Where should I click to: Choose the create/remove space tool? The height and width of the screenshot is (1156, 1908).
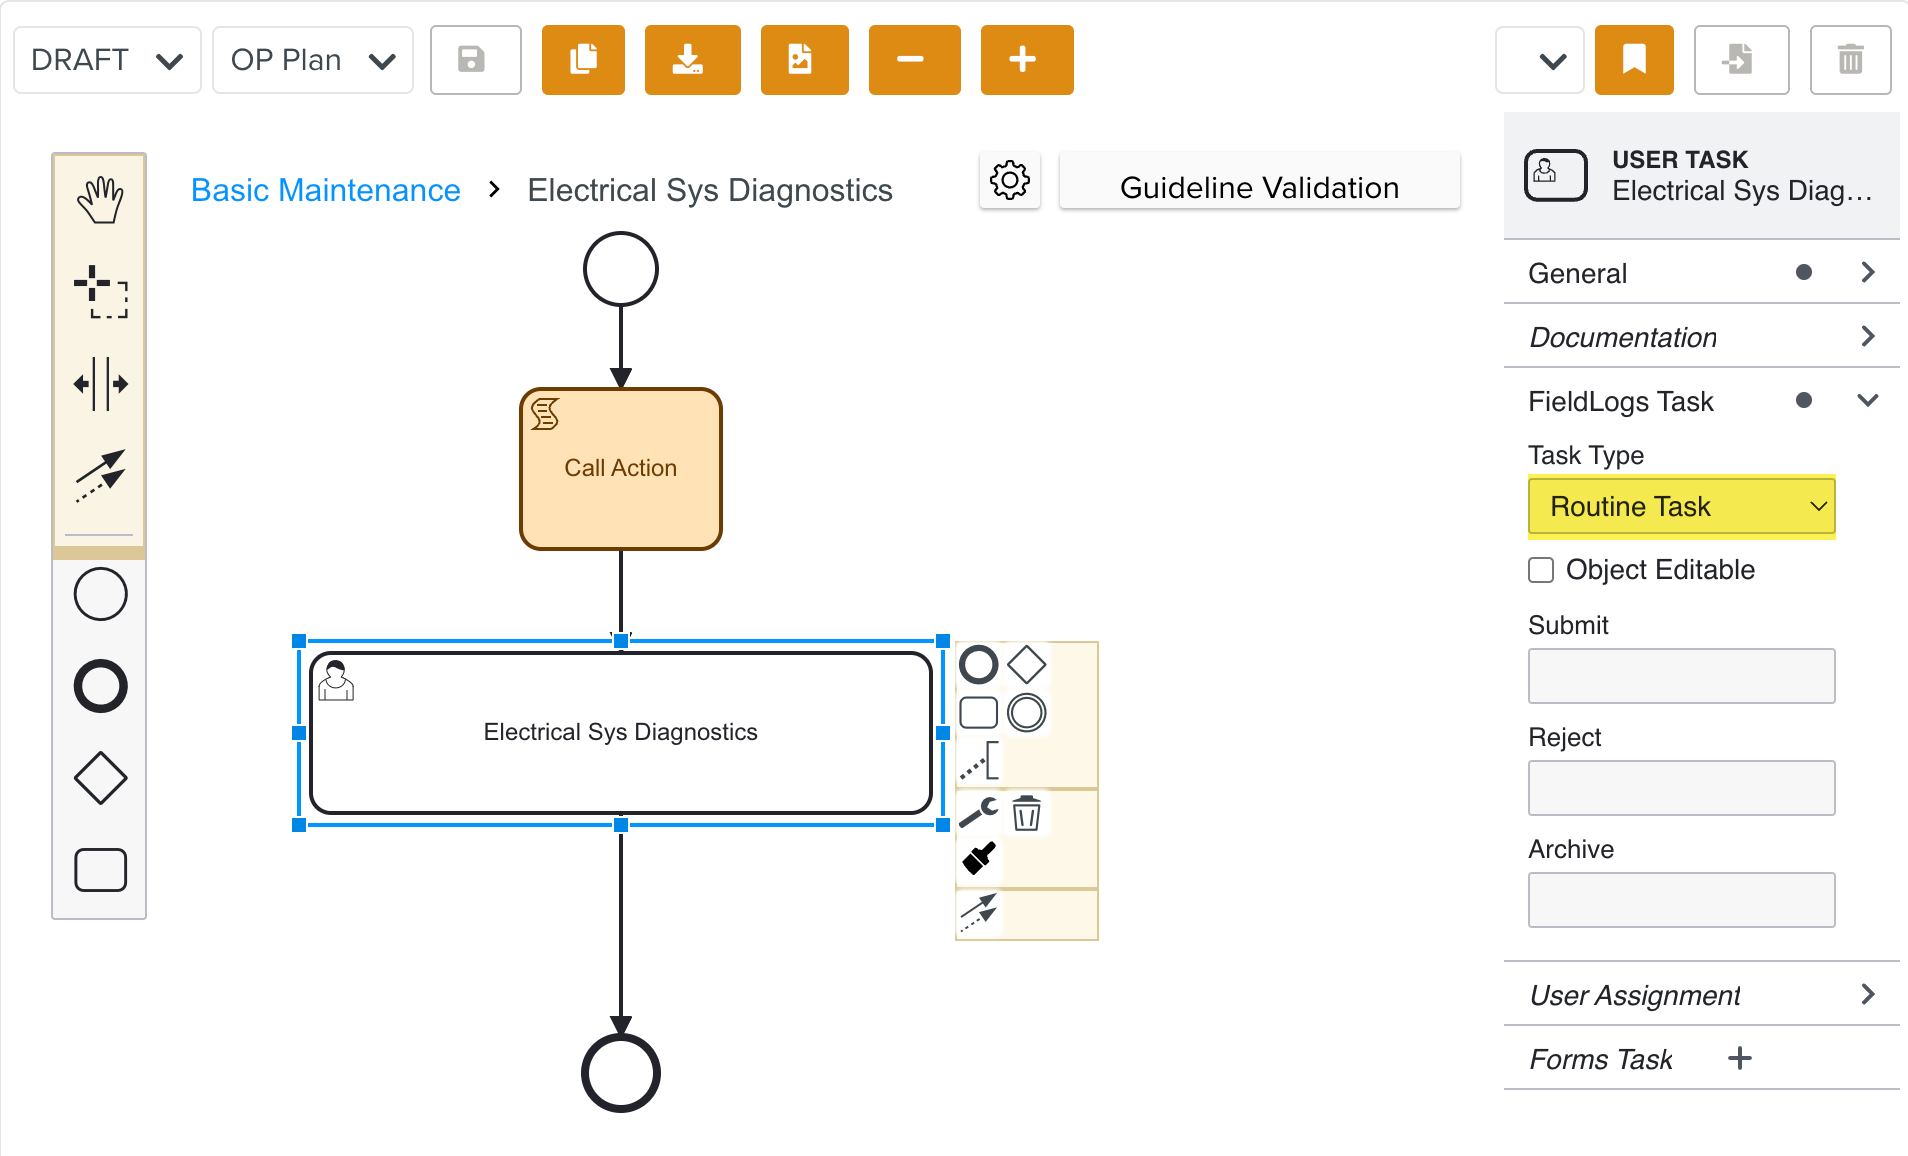(100, 384)
